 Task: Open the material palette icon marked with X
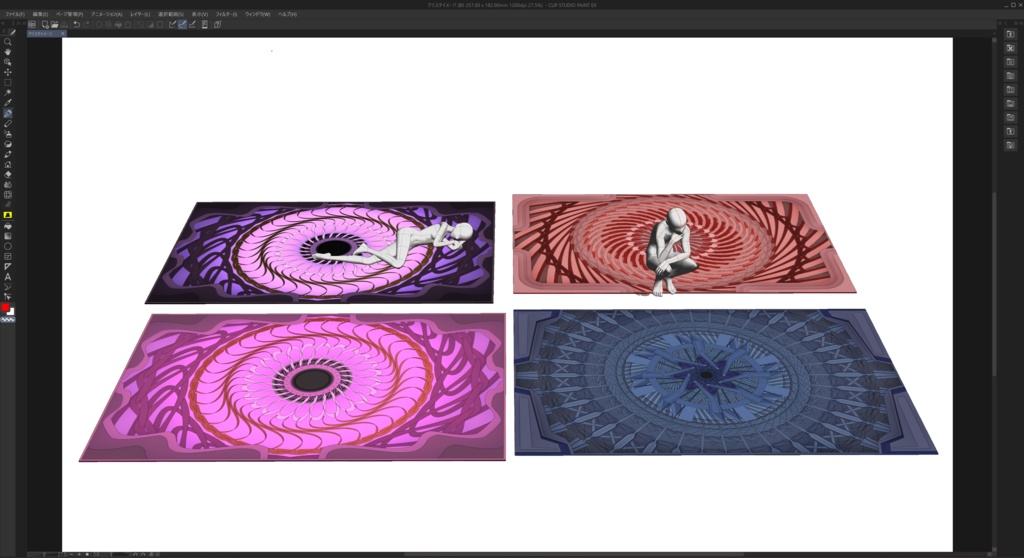1010,48
